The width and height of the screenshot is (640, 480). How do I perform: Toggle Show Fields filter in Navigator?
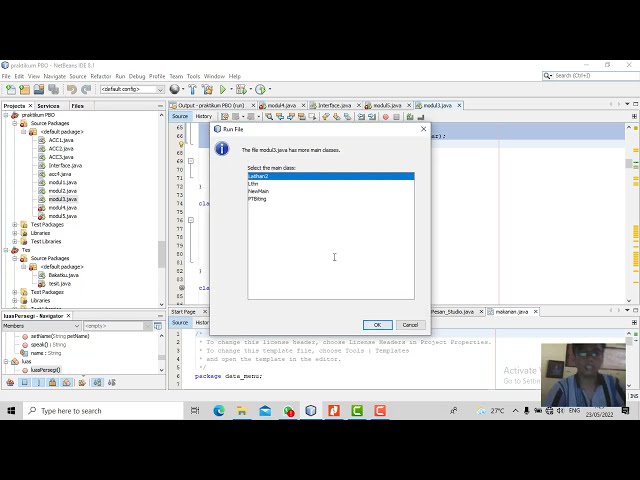(x=24, y=382)
